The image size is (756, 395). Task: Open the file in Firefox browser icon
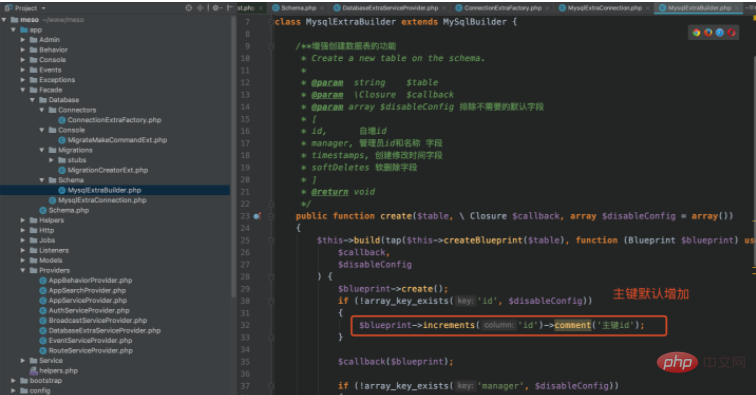[x=708, y=32]
